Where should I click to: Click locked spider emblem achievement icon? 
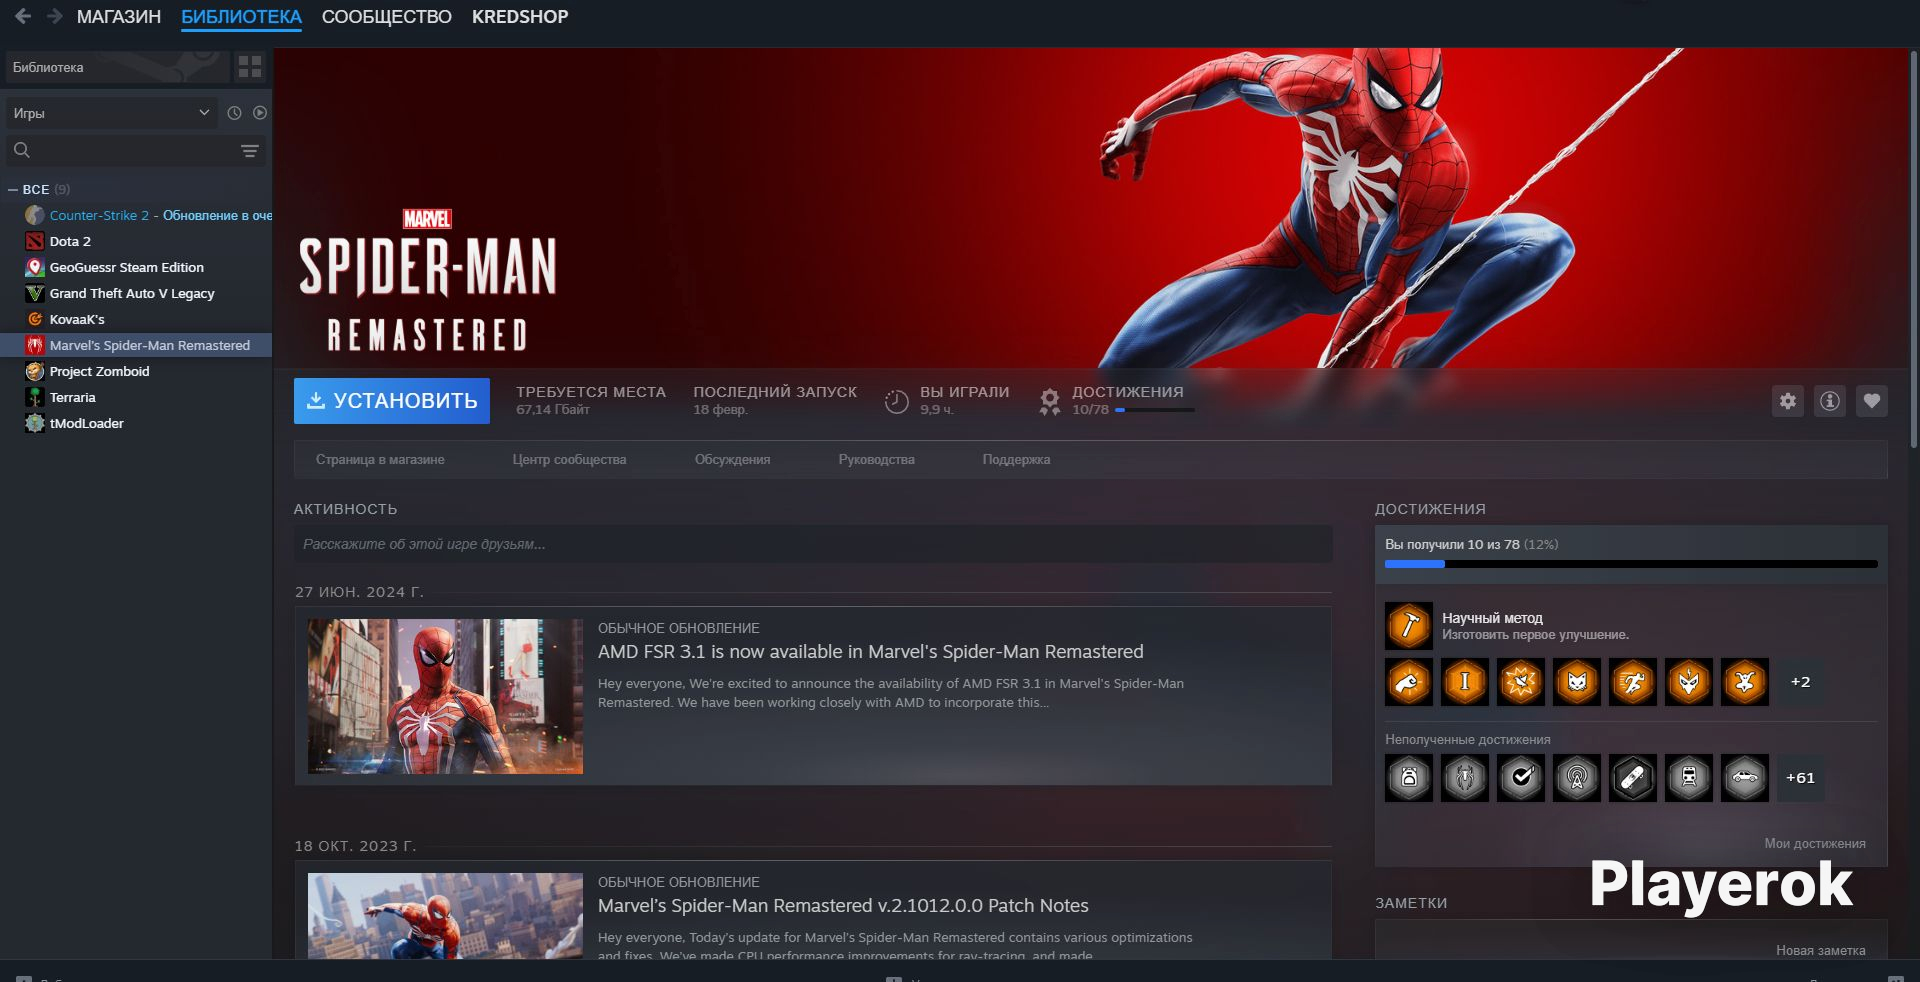pos(1465,778)
